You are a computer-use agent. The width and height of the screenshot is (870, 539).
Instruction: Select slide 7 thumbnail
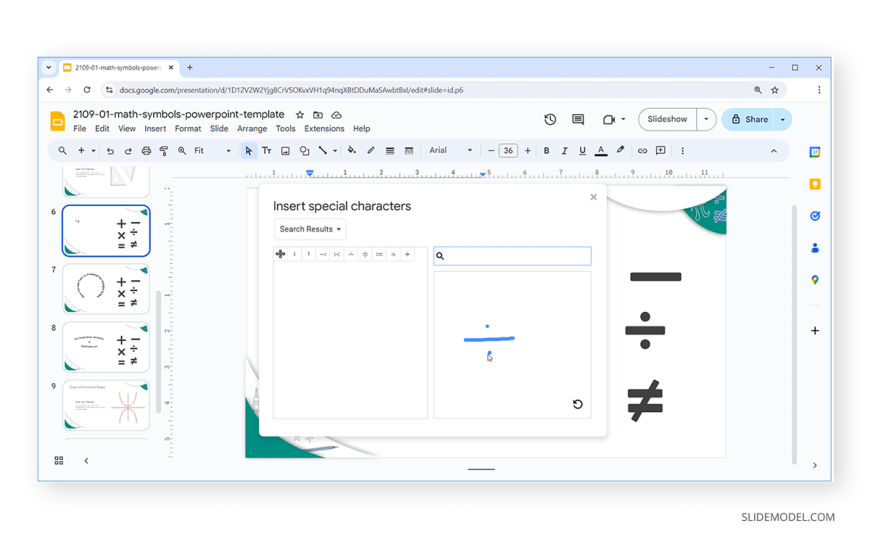click(x=106, y=289)
